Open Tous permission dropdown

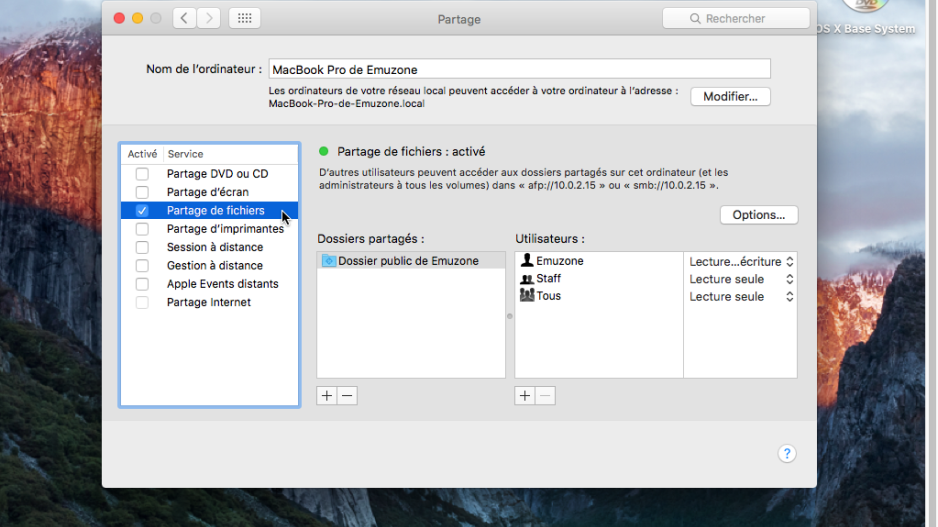[741, 296]
